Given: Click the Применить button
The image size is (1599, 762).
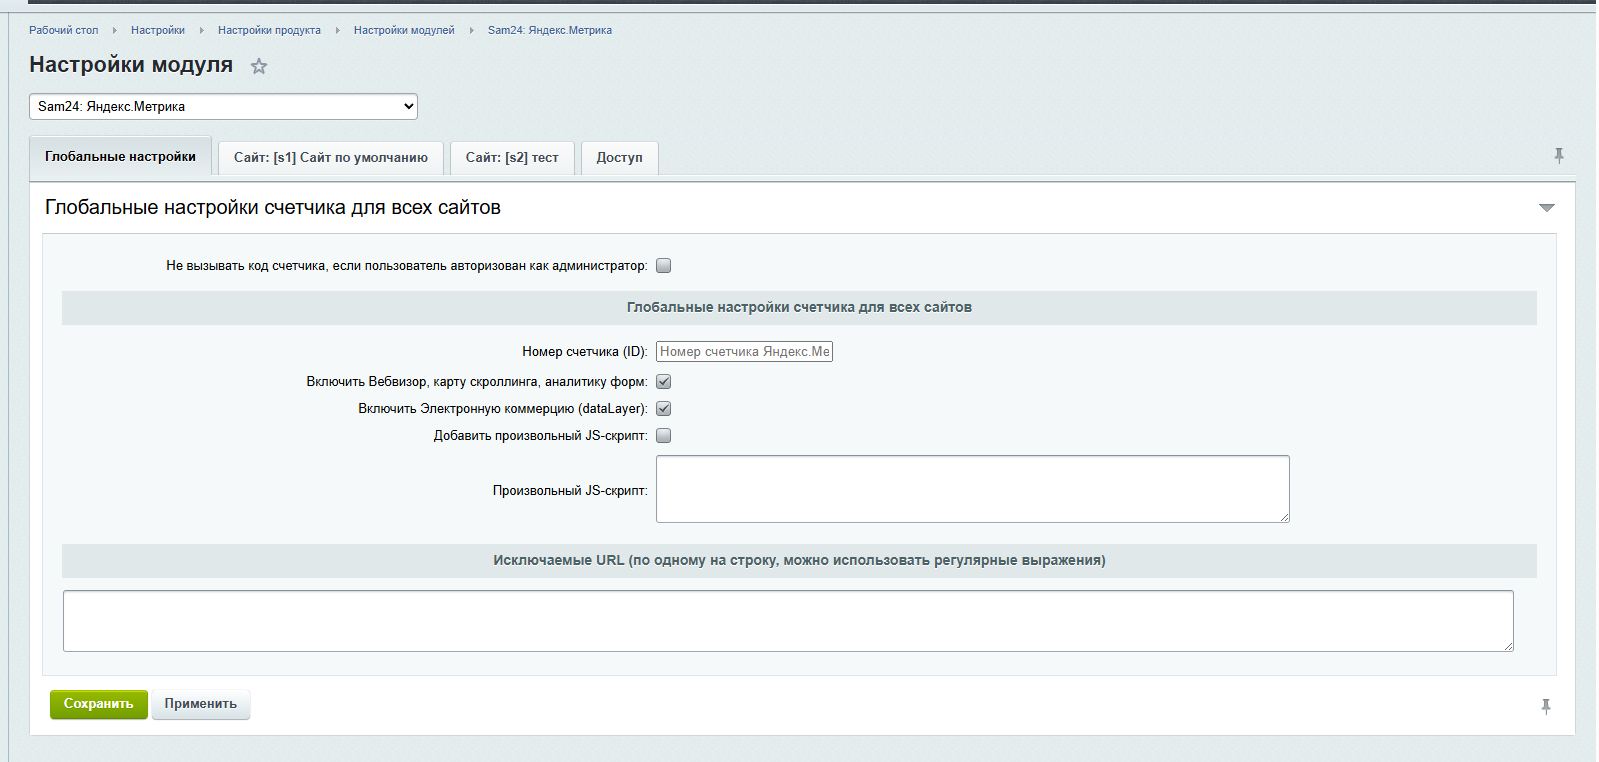Looking at the screenshot, I should [x=201, y=704].
